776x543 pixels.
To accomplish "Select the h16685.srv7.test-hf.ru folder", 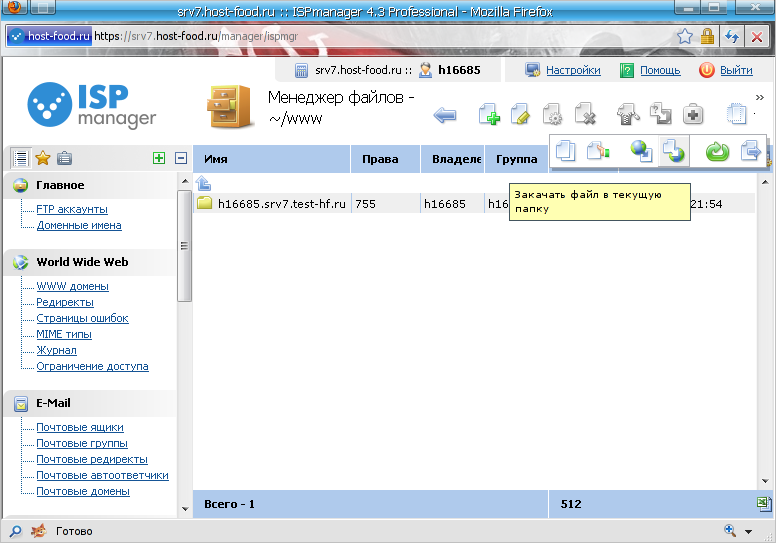I will 281,203.
